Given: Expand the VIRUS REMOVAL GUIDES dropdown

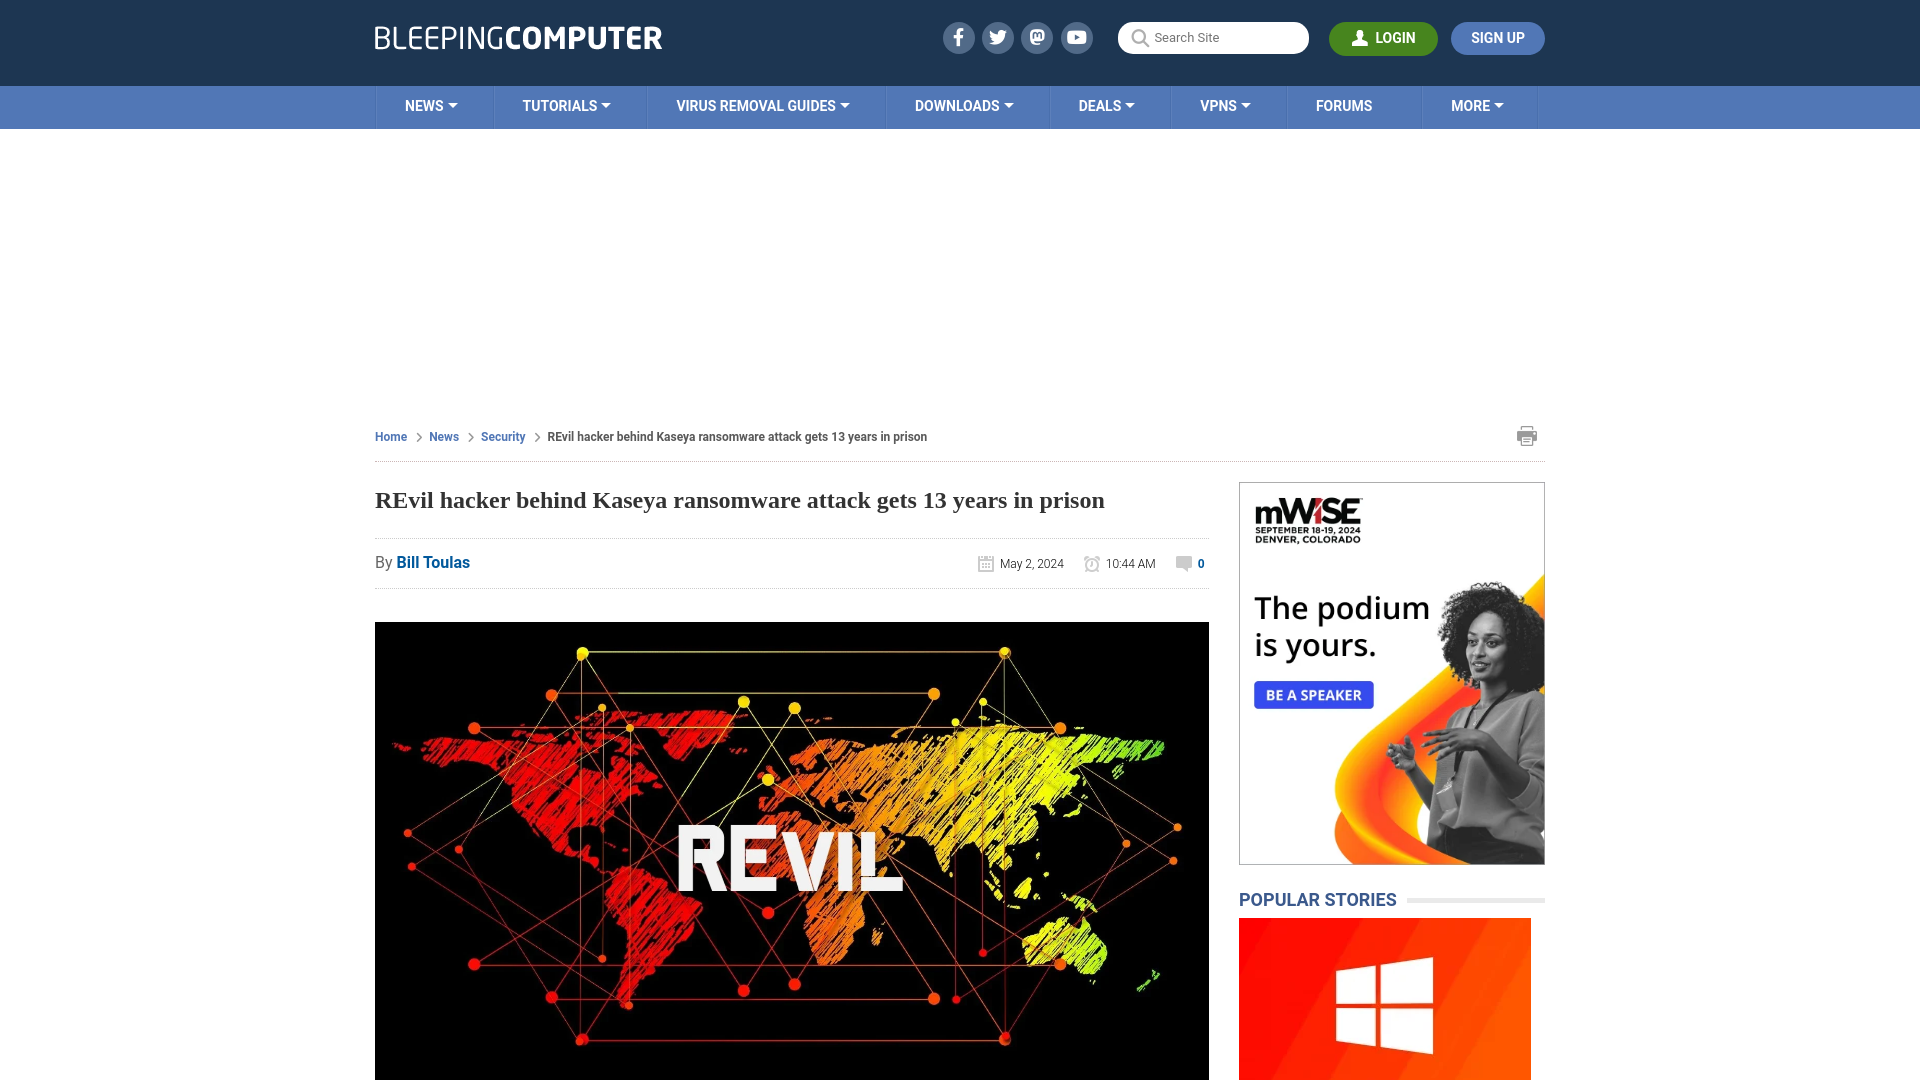Looking at the screenshot, I should click(762, 107).
